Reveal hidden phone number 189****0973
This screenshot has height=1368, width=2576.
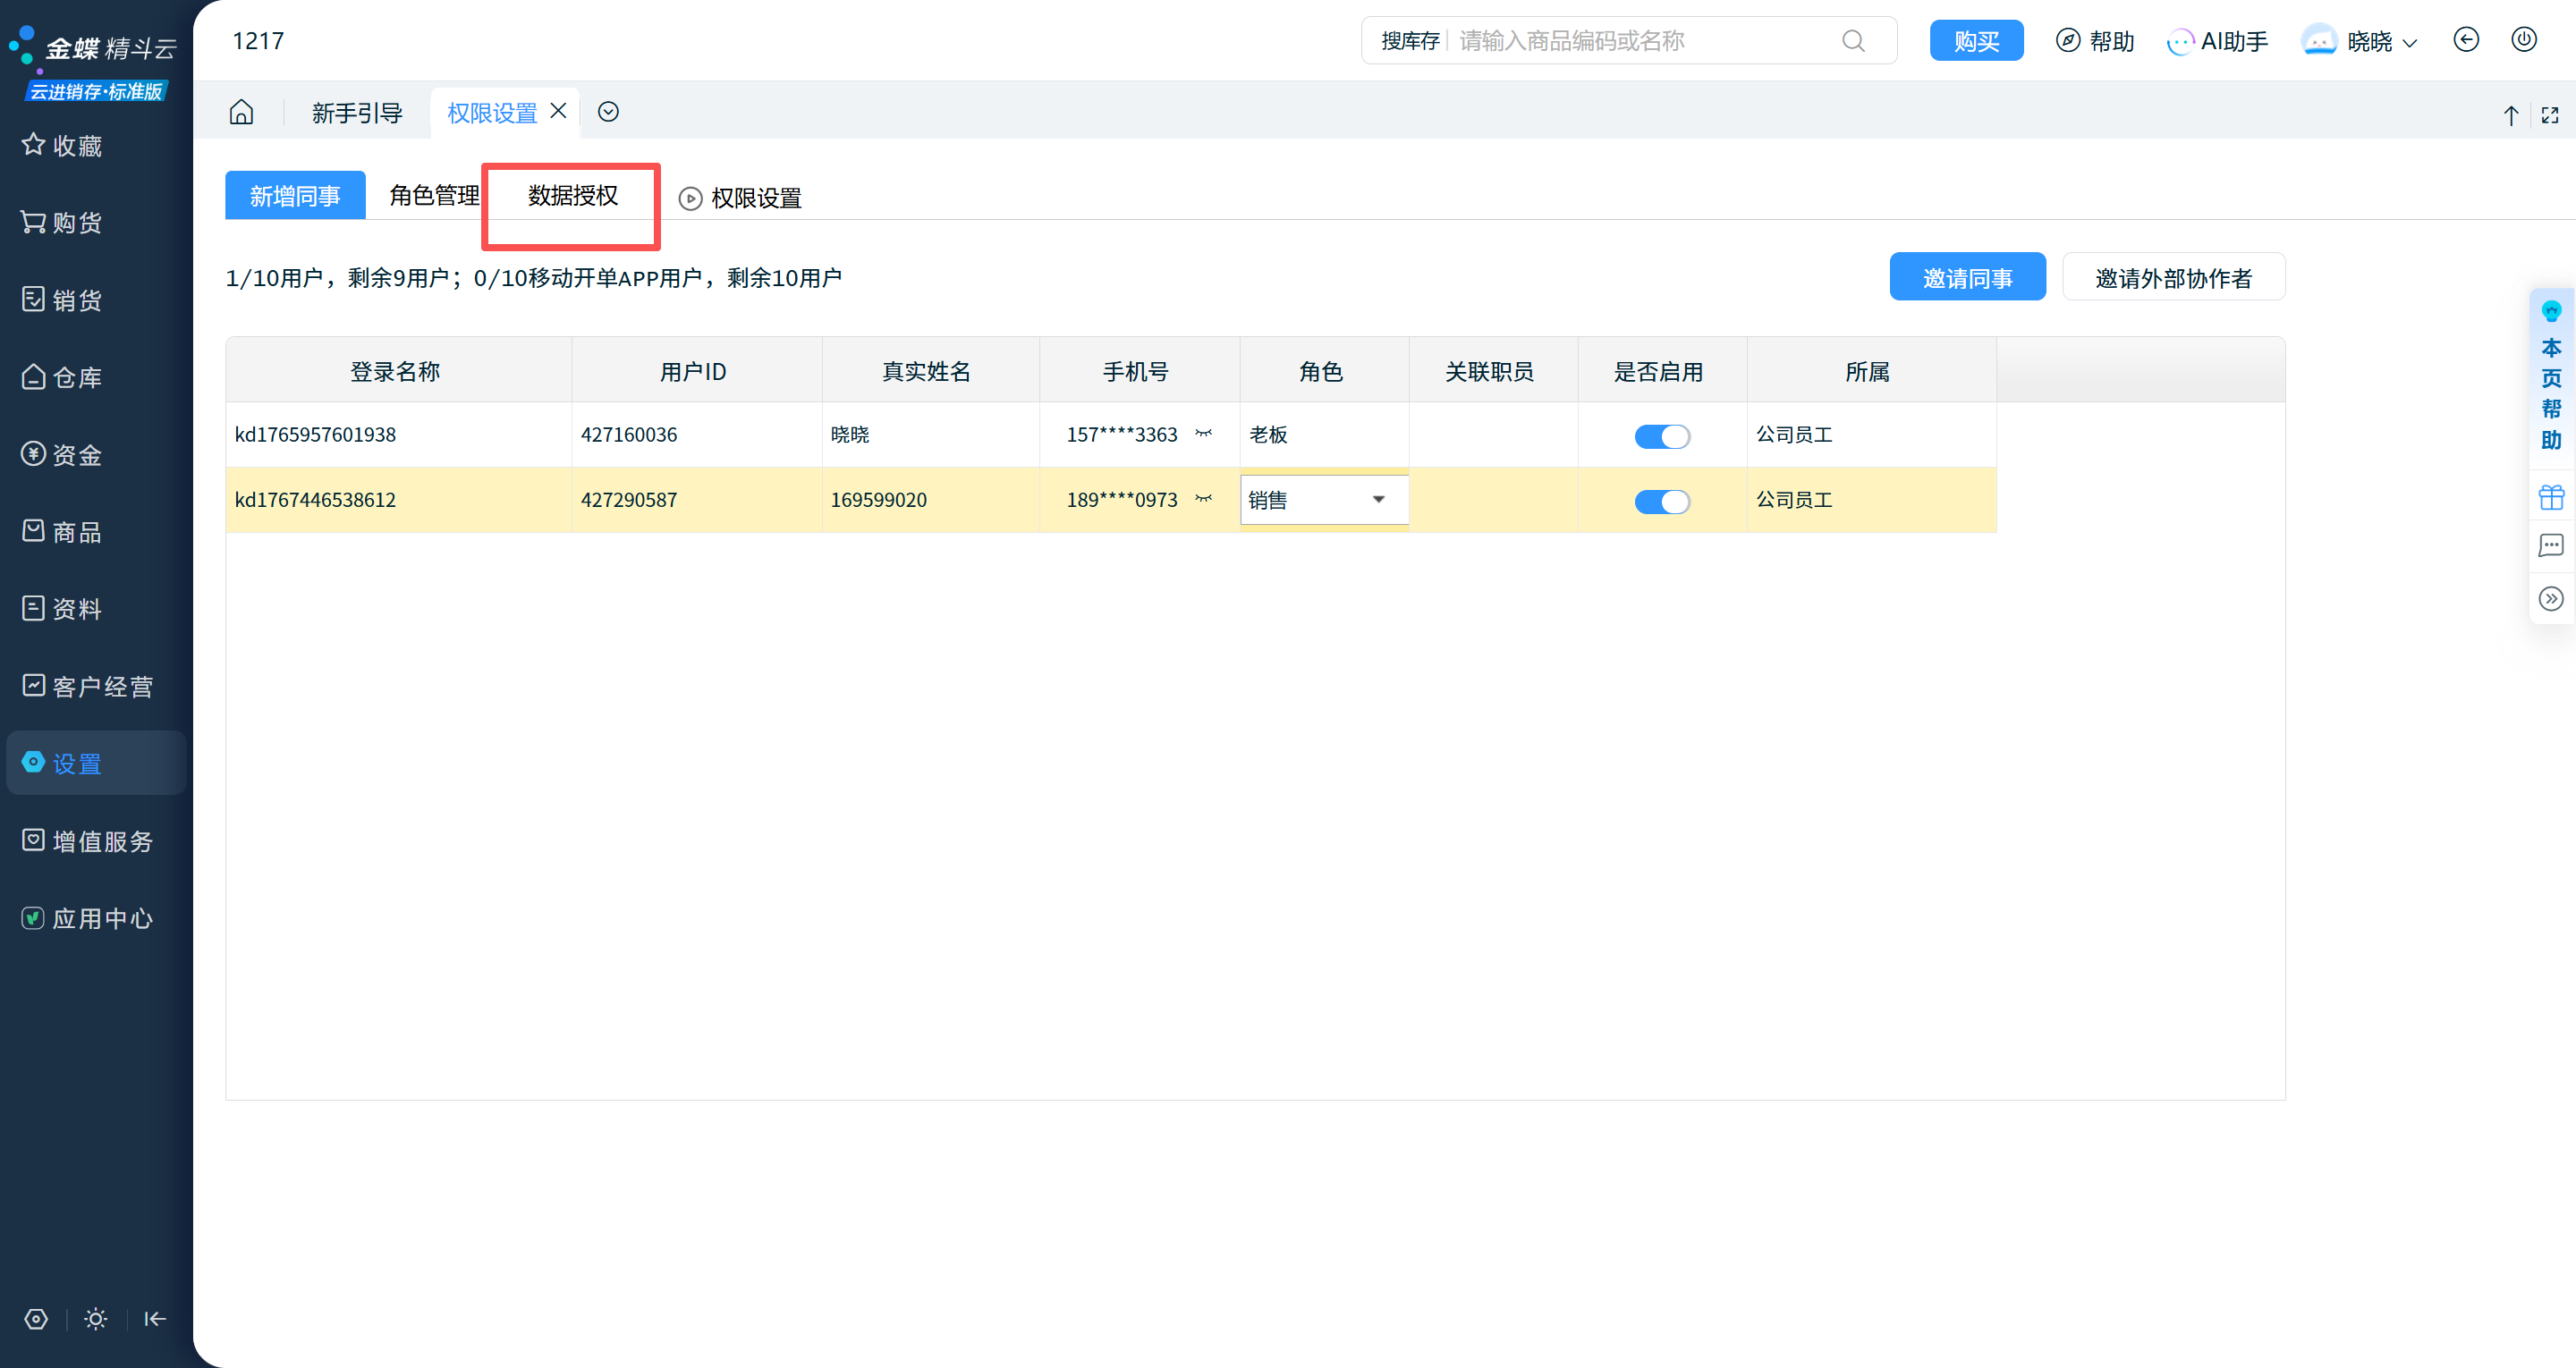1204,499
